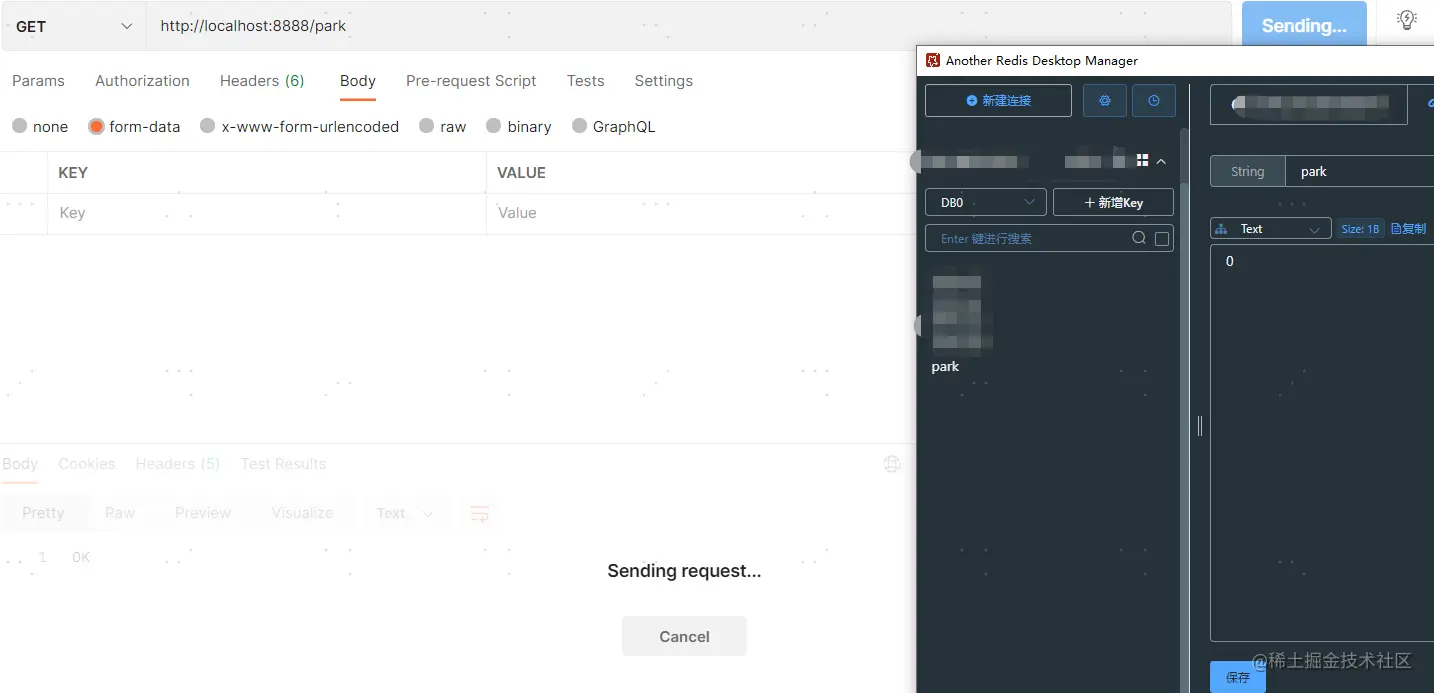Open the GET method dropdown
Screen dimensions: 1434x693
point(73,26)
